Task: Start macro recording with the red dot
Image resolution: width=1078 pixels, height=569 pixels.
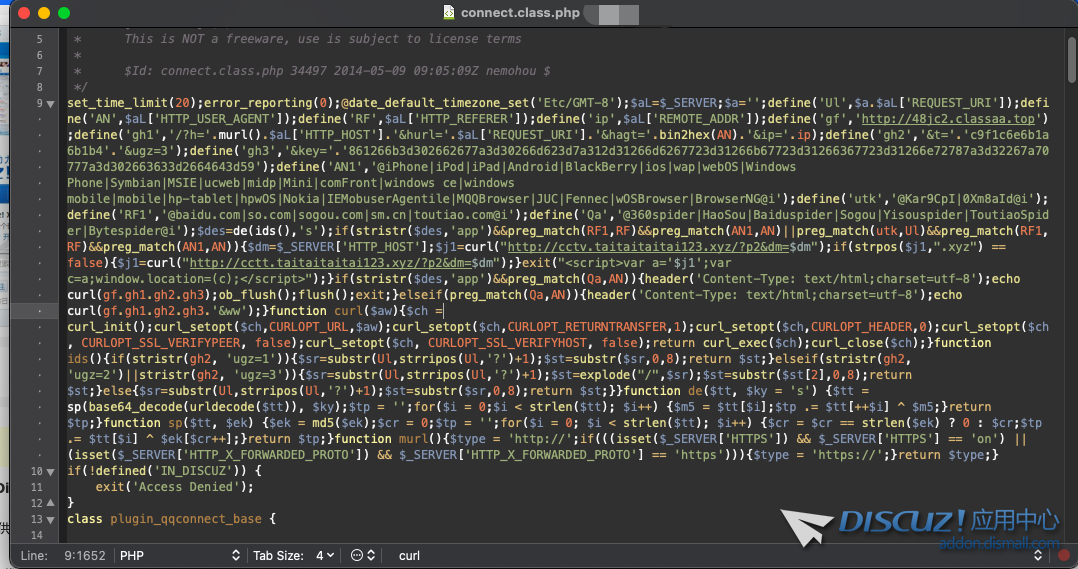Action: 1064,555
